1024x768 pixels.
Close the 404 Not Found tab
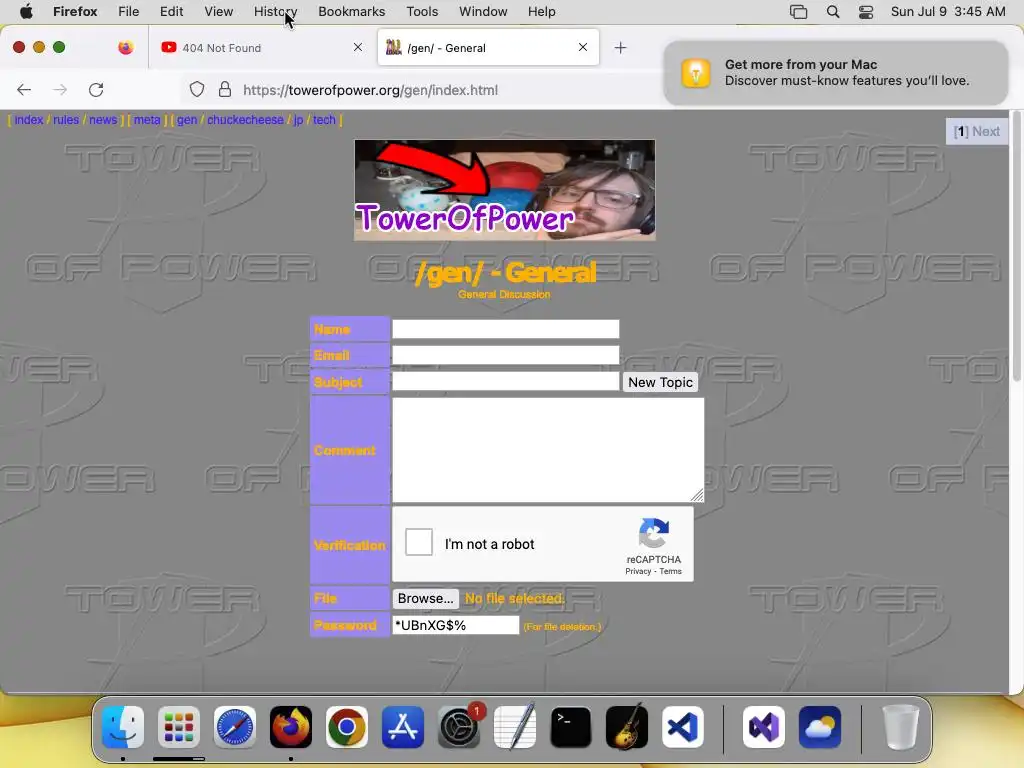[358, 47]
